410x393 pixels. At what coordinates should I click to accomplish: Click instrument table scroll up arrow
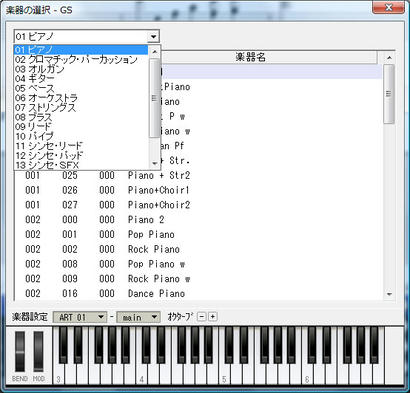click(389, 58)
